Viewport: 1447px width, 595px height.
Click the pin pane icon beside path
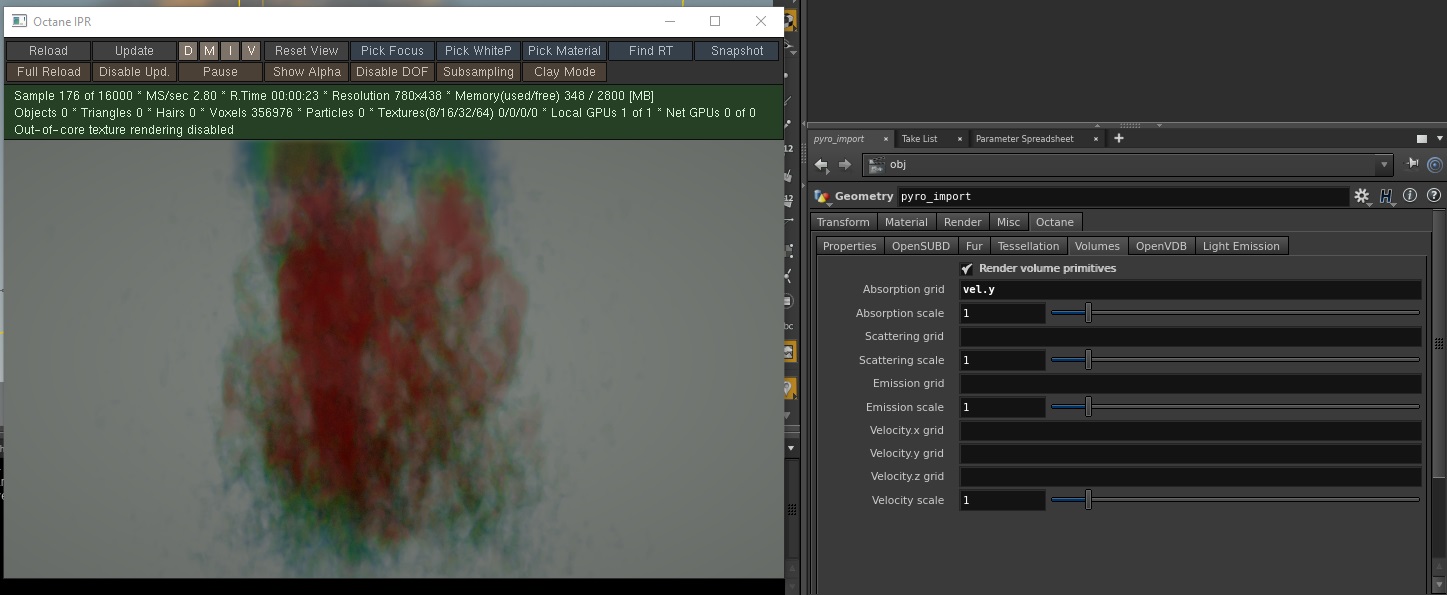point(1412,164)
